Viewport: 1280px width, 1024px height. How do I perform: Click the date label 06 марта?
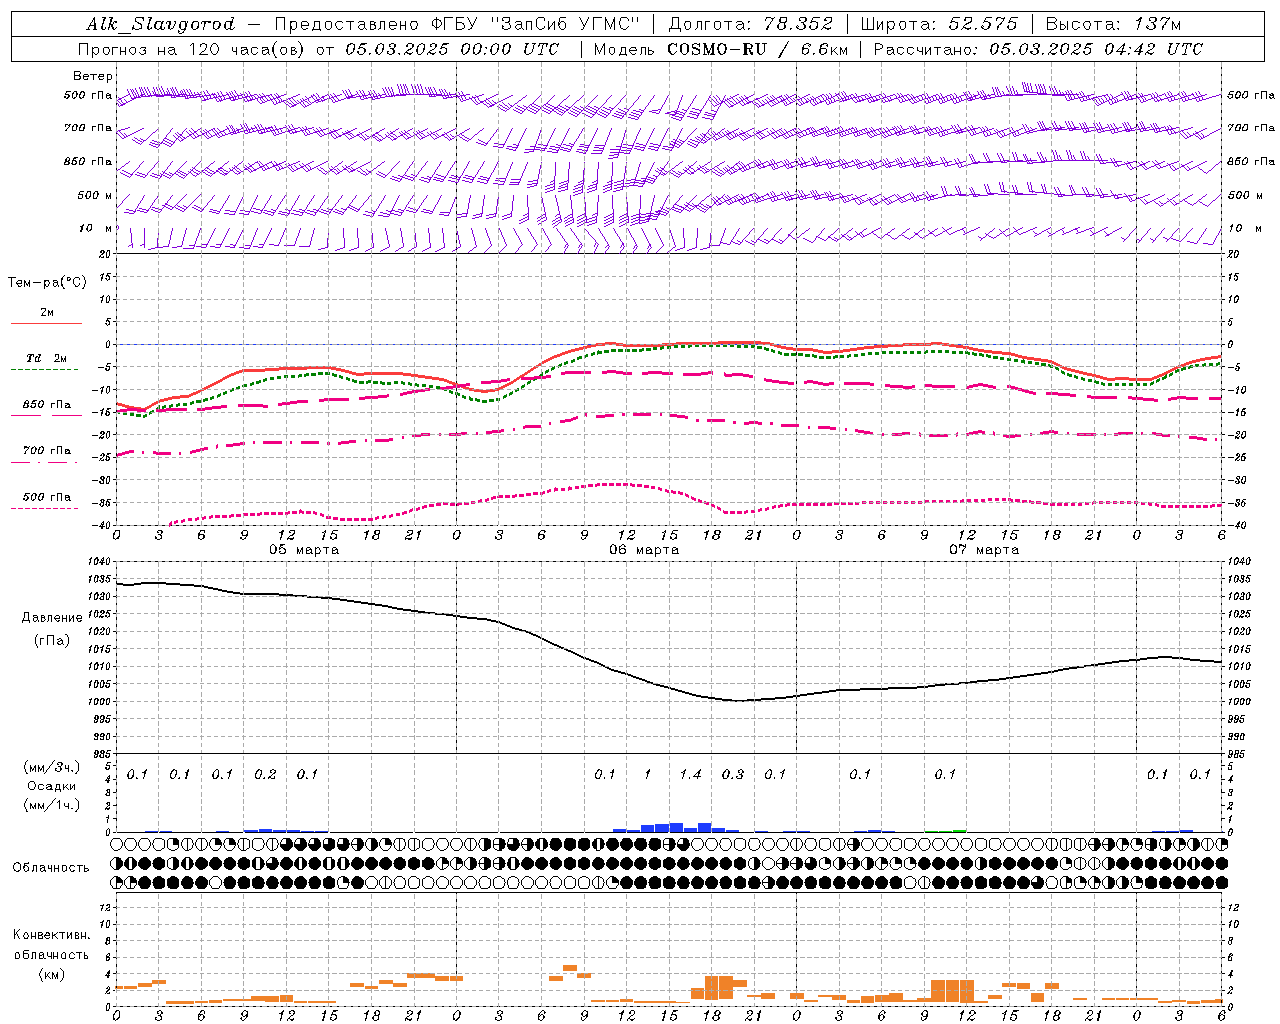[x=644, y=550]
